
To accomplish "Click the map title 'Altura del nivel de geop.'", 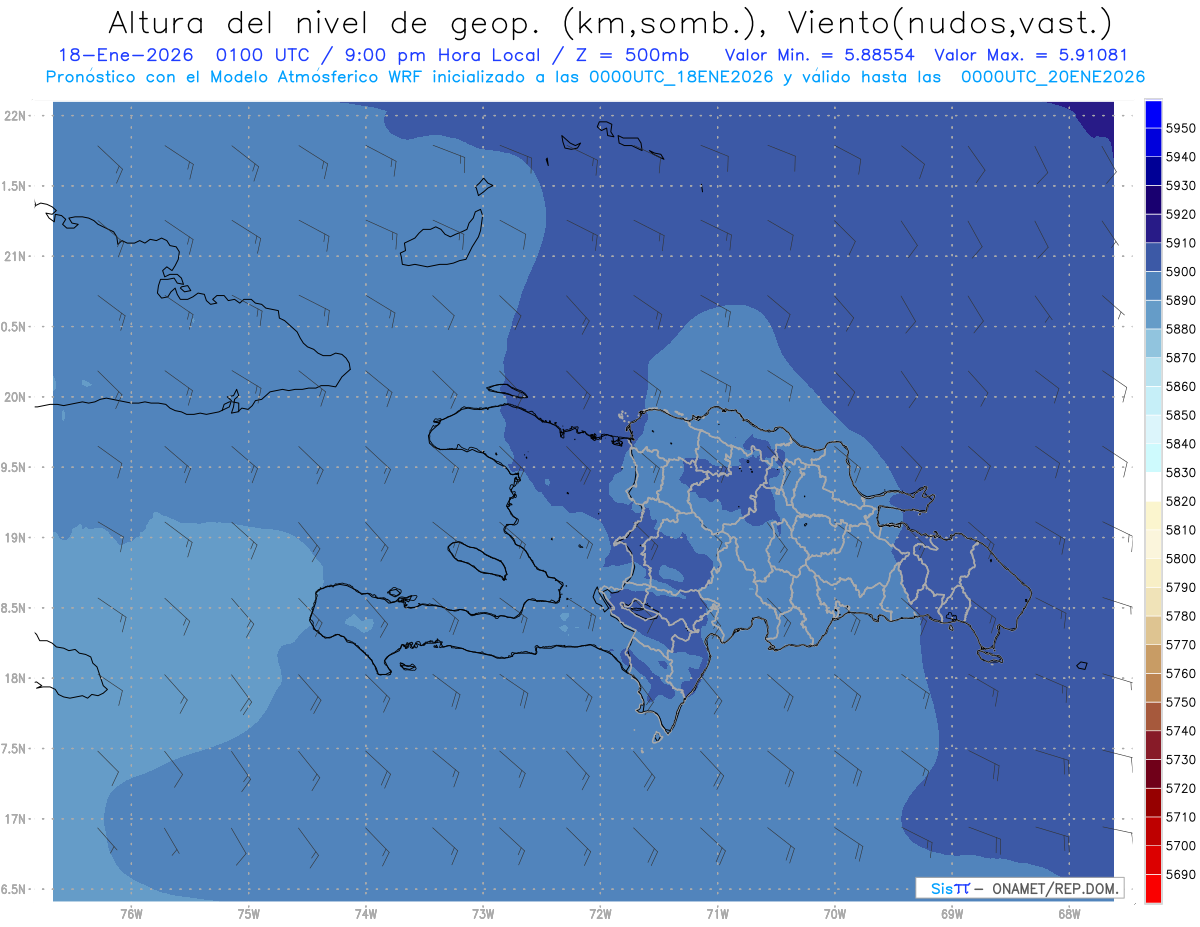I will 324,22.
